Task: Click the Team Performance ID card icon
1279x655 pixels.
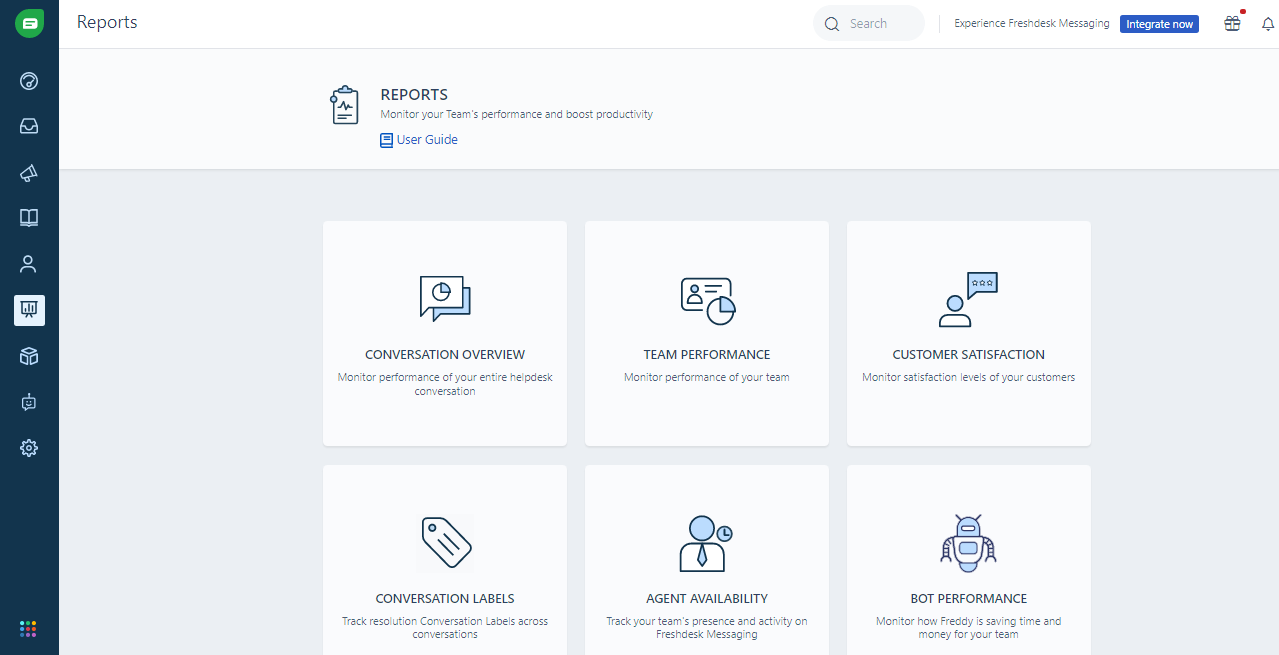Action: click(x=708, y=301)
